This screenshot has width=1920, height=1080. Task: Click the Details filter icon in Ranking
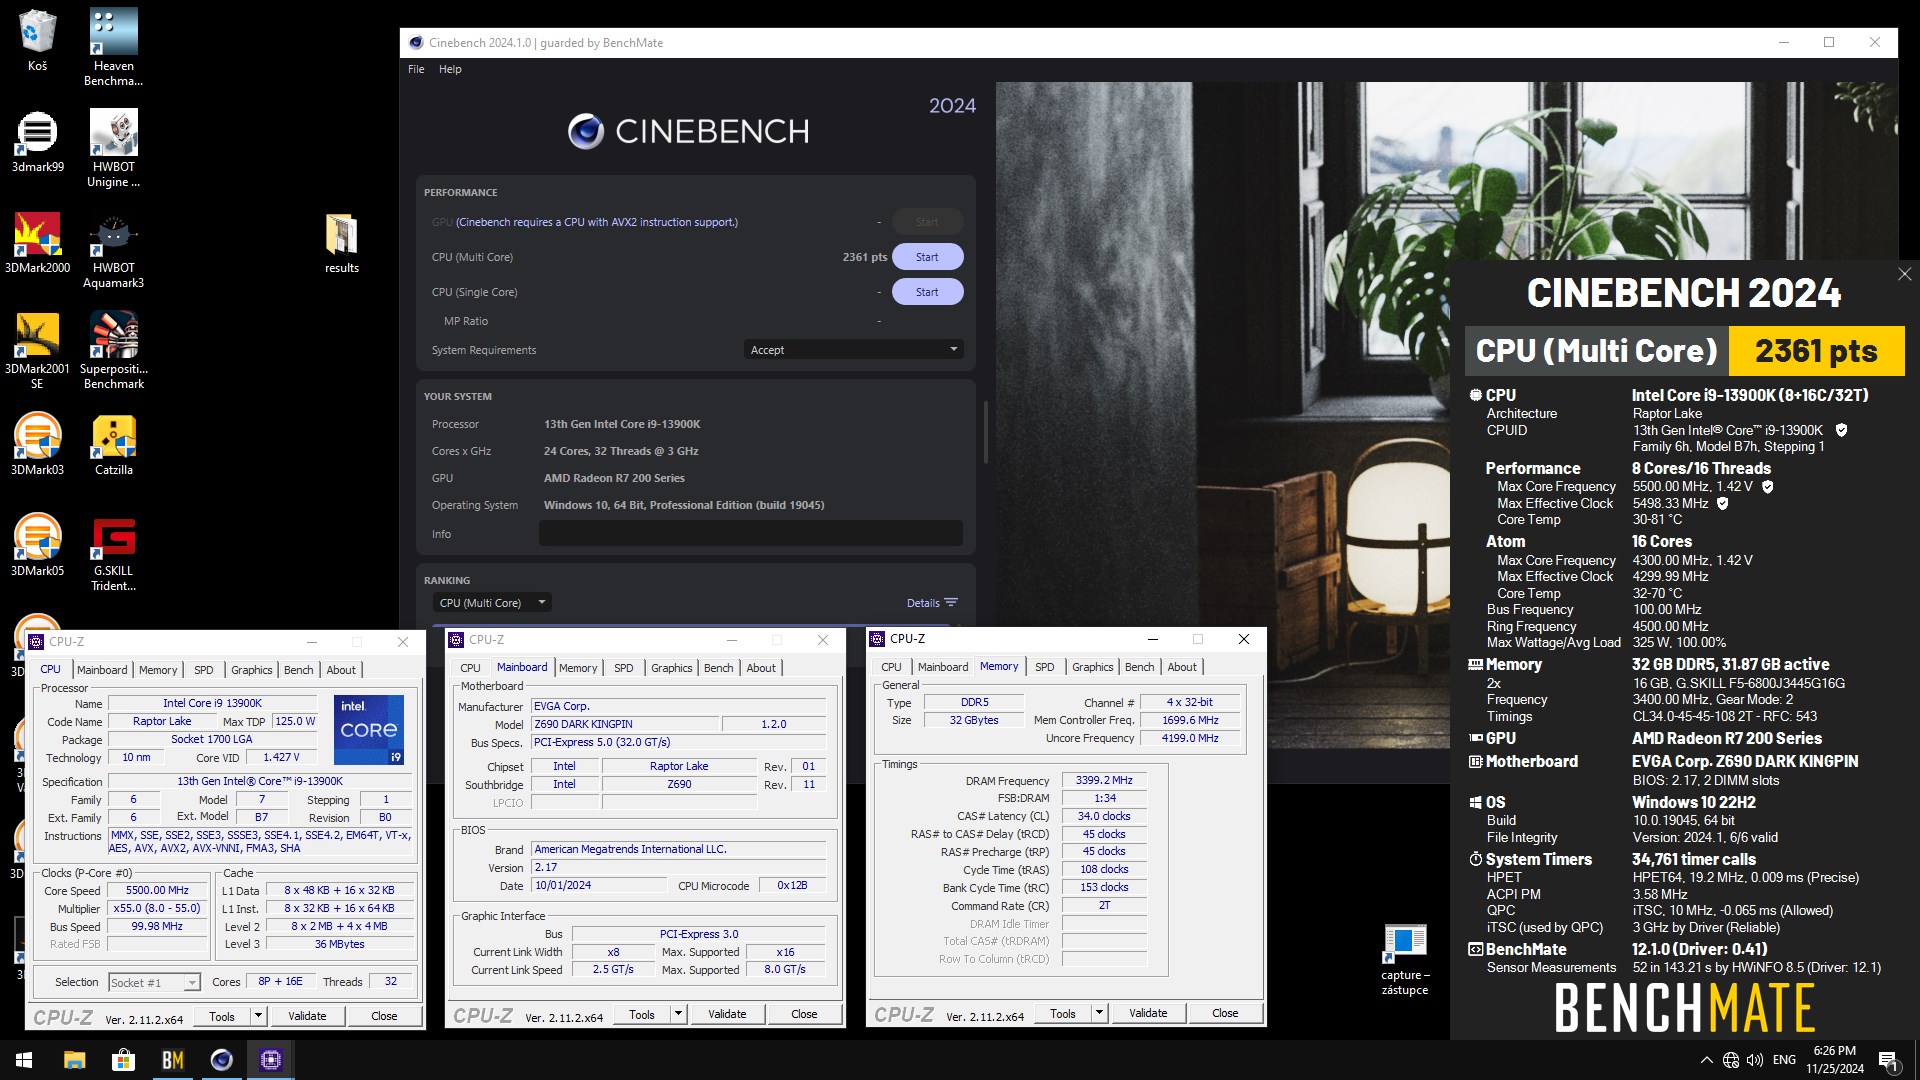(x=951, y=603)
